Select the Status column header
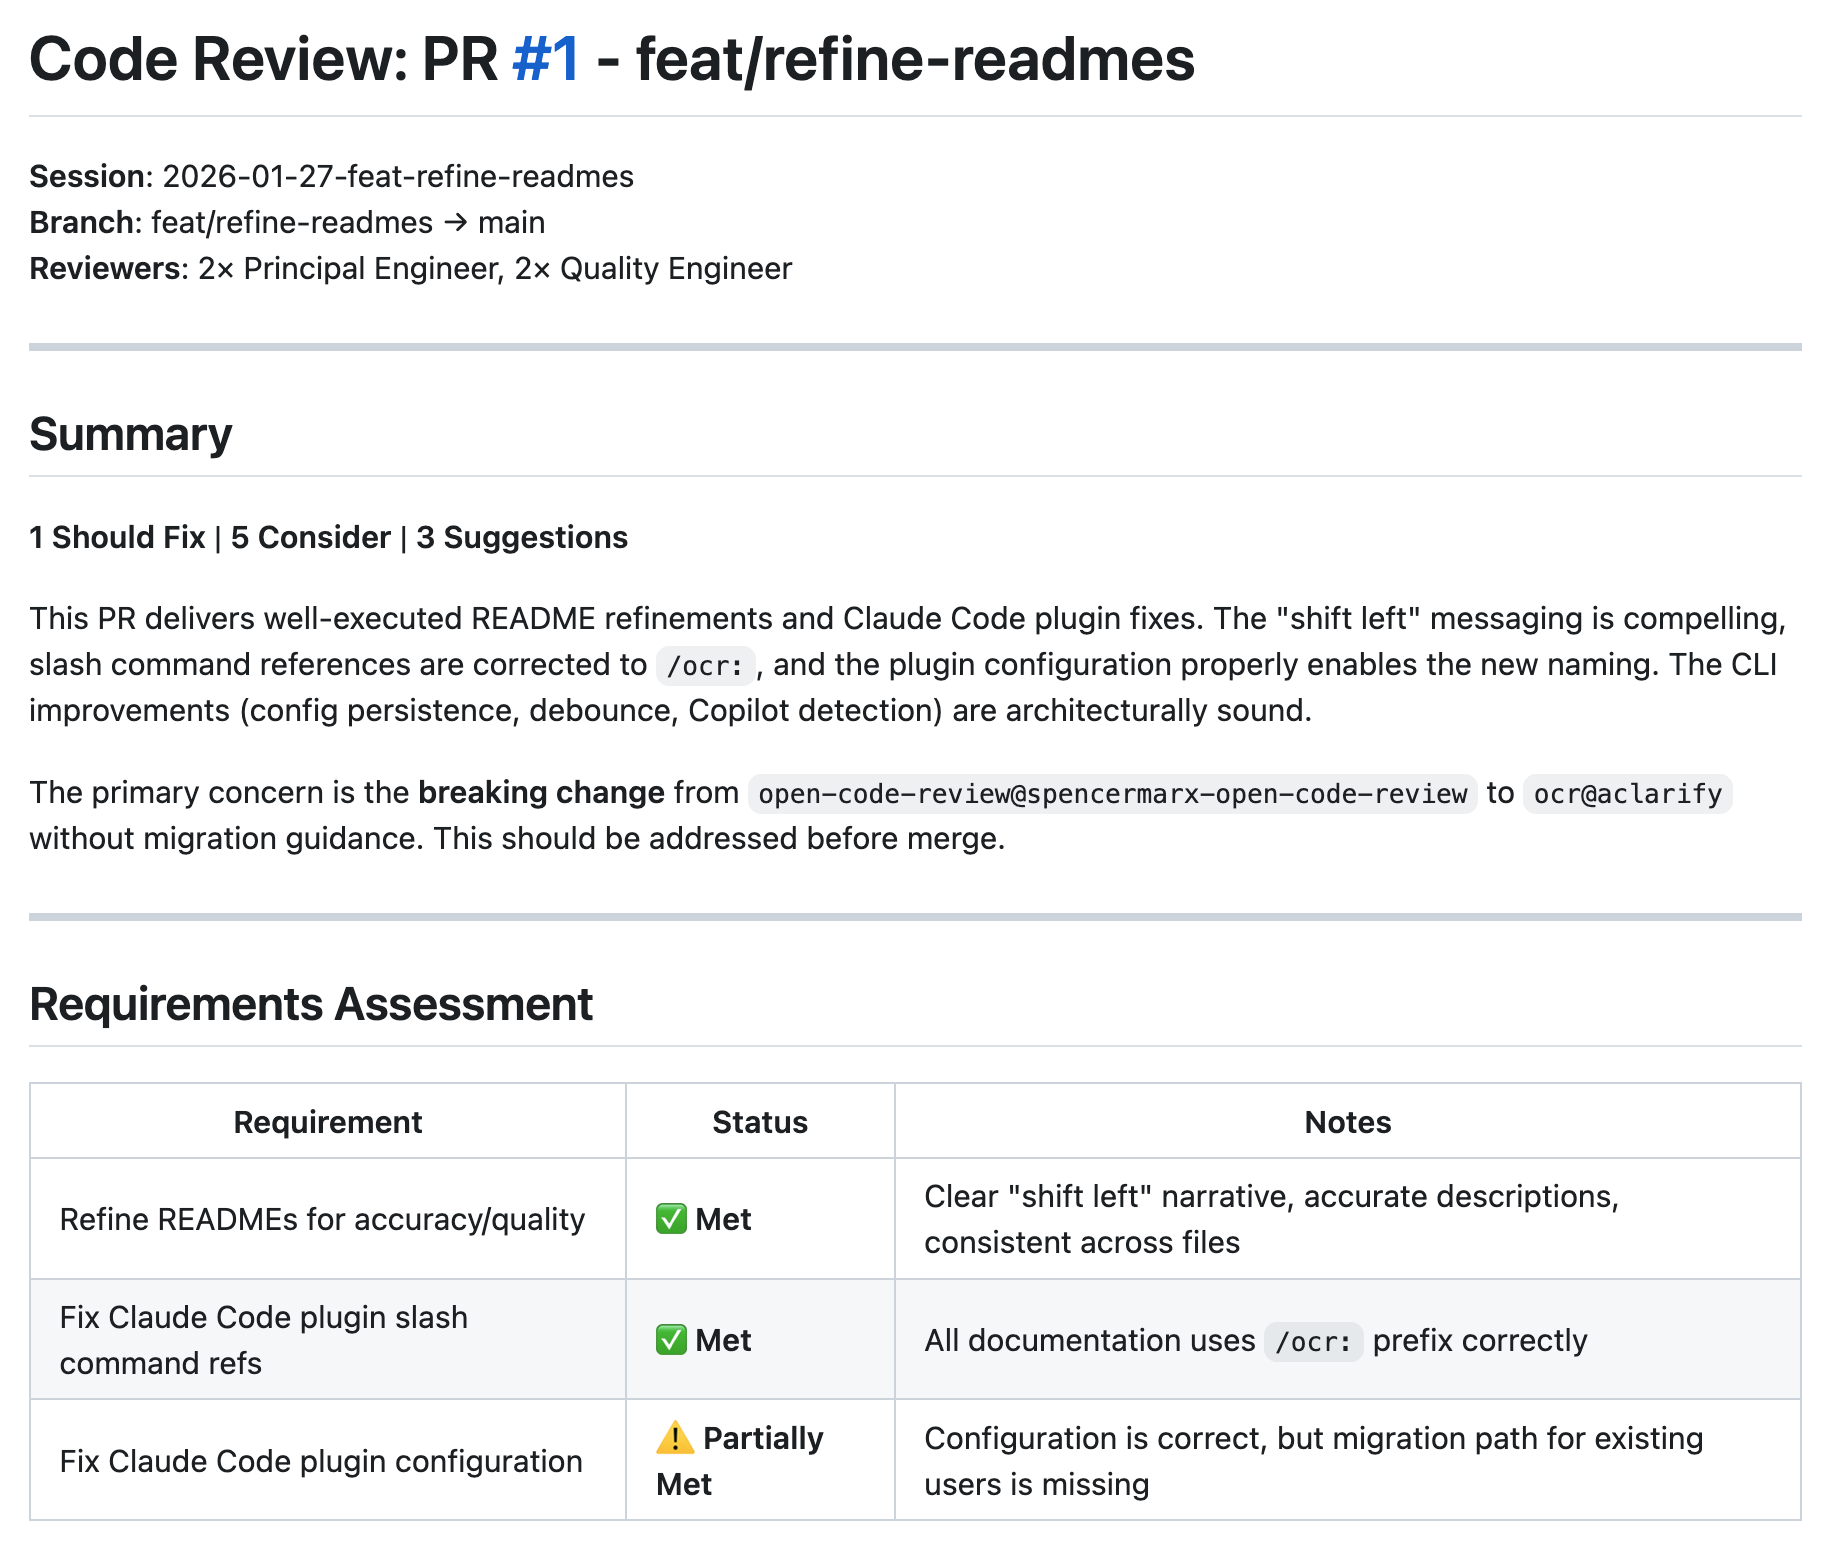The width and height of the screenshot is (1824, 1546). click(759, 1121)
